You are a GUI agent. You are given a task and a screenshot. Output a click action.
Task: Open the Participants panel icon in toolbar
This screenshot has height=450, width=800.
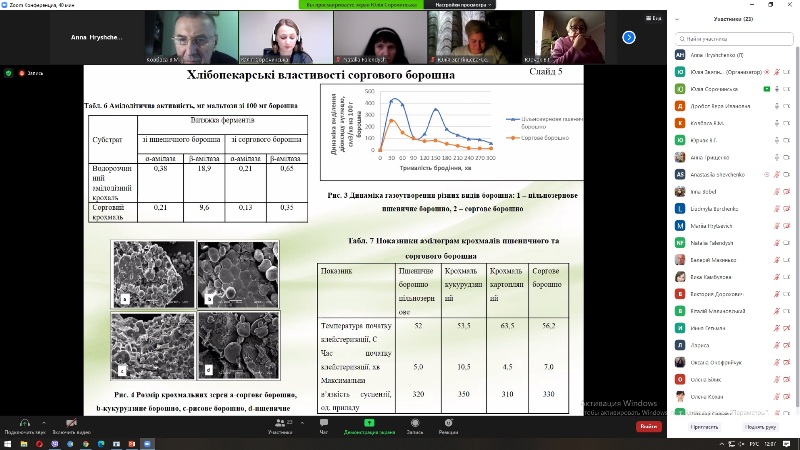280,423
